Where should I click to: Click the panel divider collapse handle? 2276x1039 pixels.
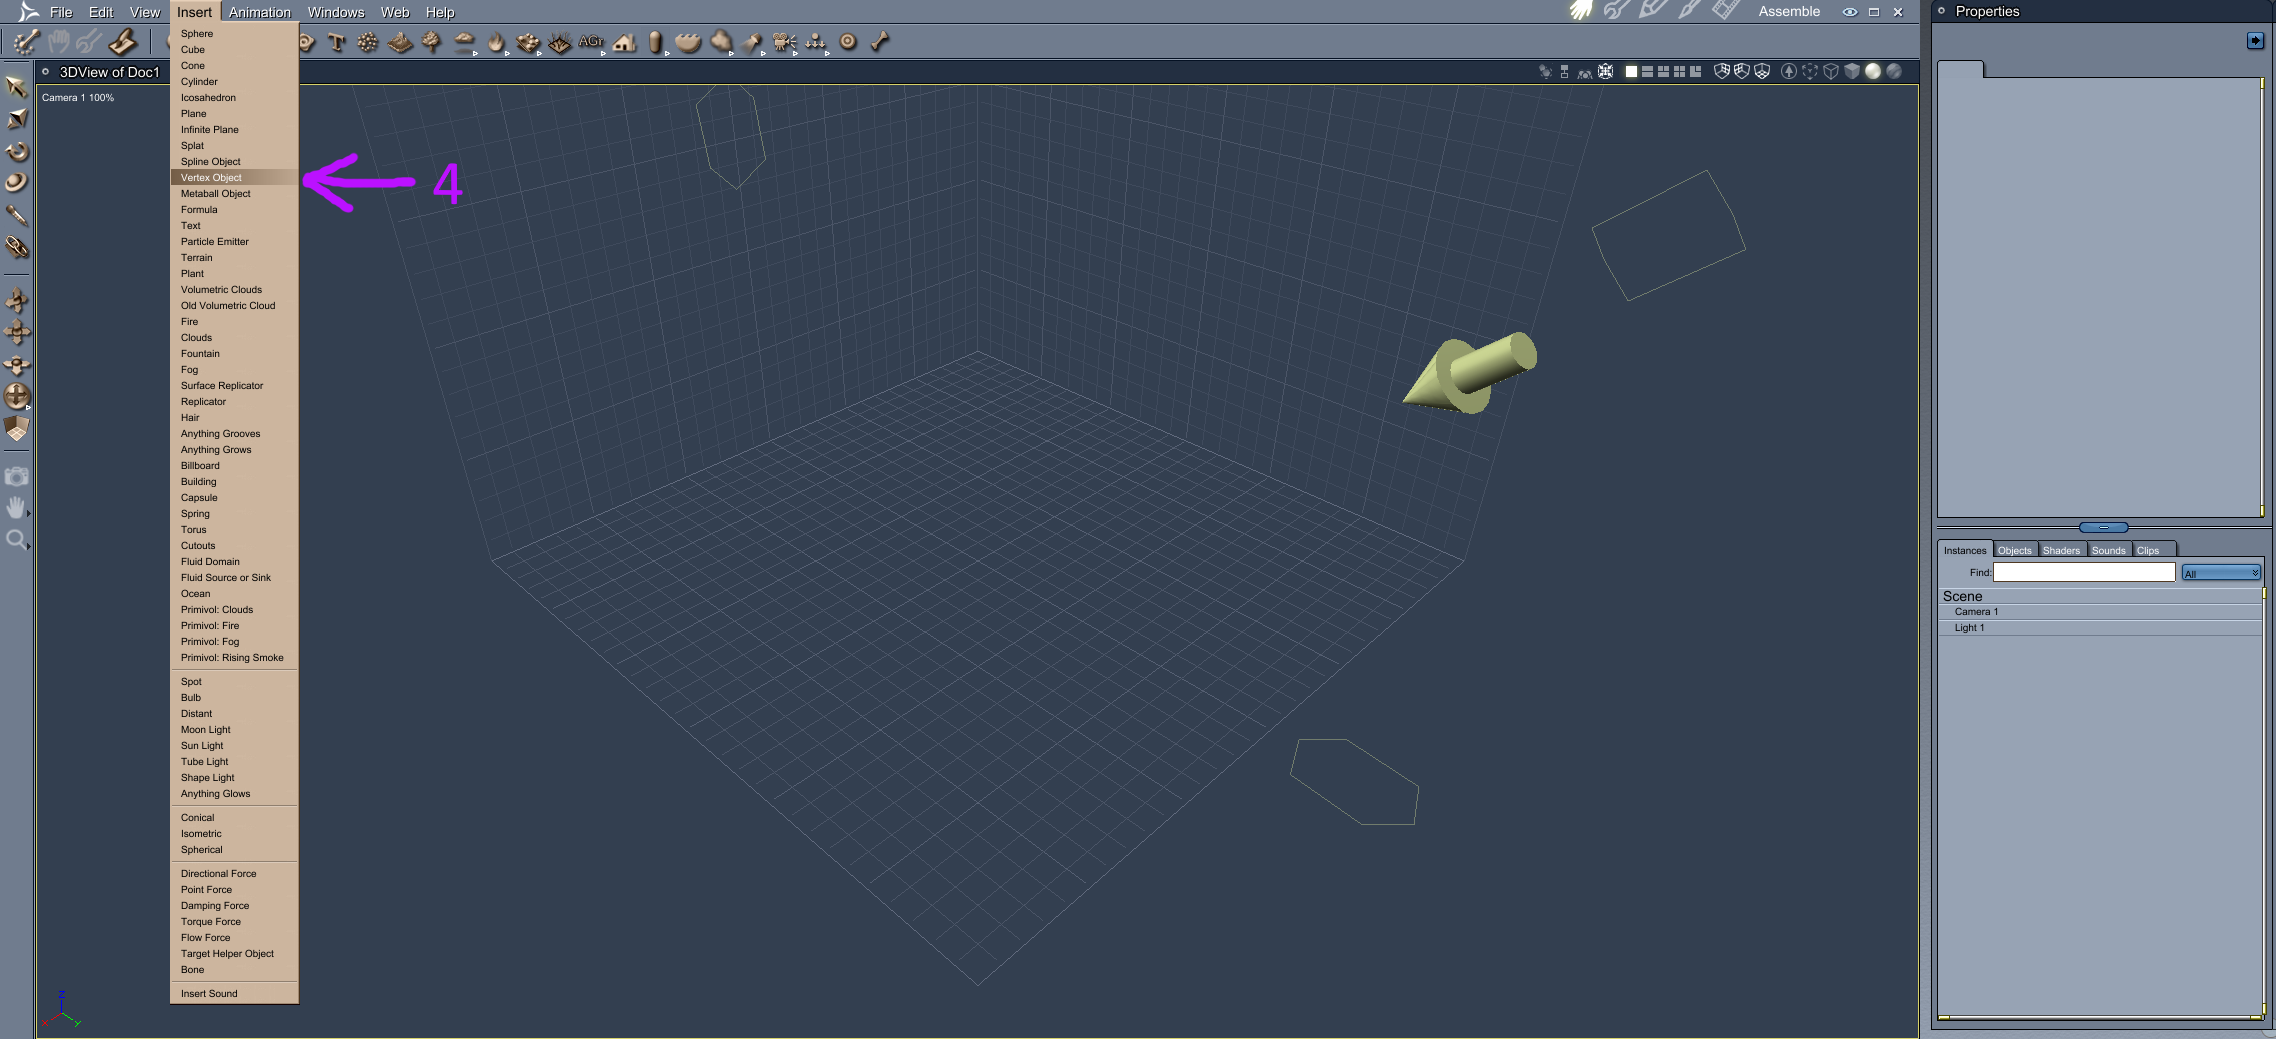2103,527
